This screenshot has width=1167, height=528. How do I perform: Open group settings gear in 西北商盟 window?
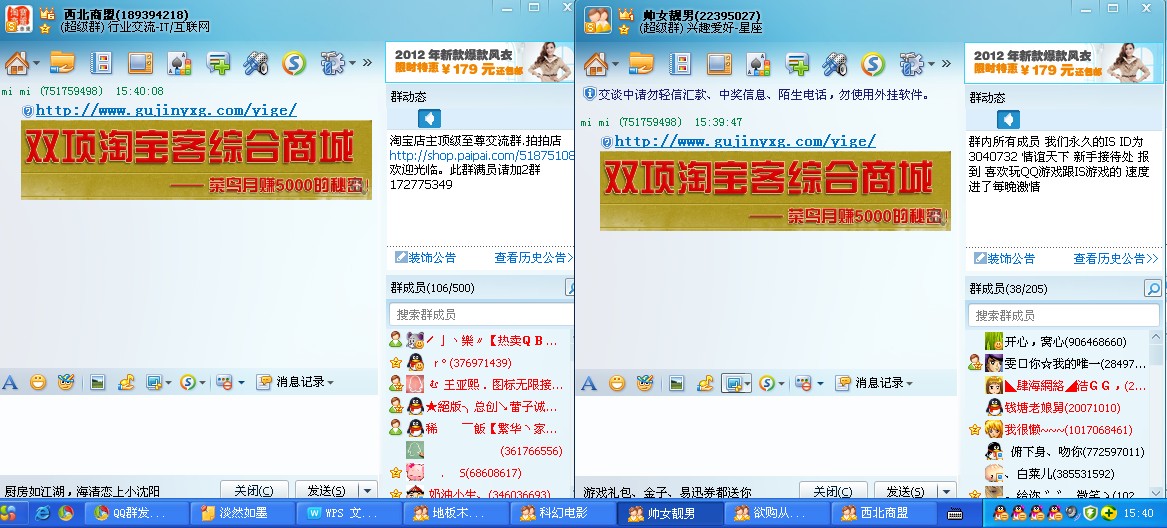coord(333,63)
